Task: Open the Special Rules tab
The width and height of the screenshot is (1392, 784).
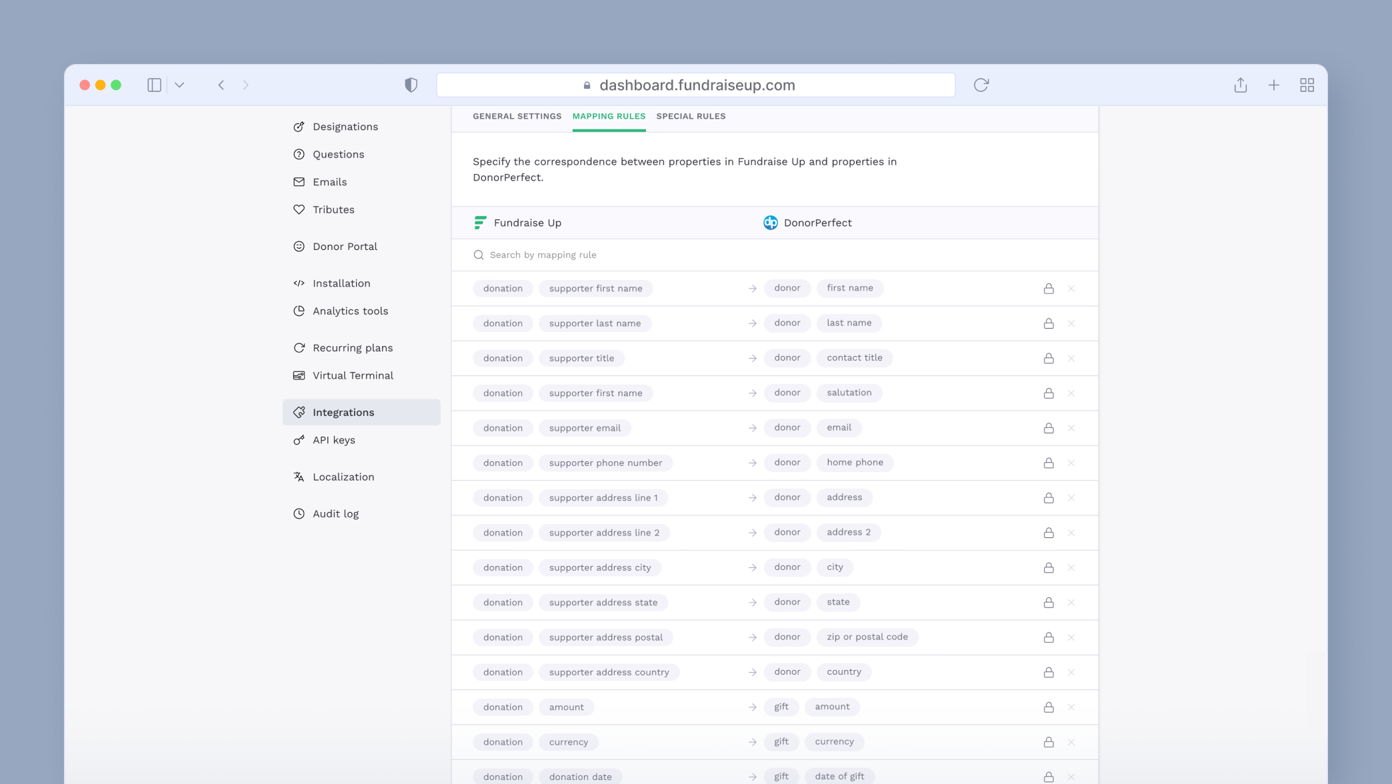Action: pyautogui.click(x=691, y=116)
